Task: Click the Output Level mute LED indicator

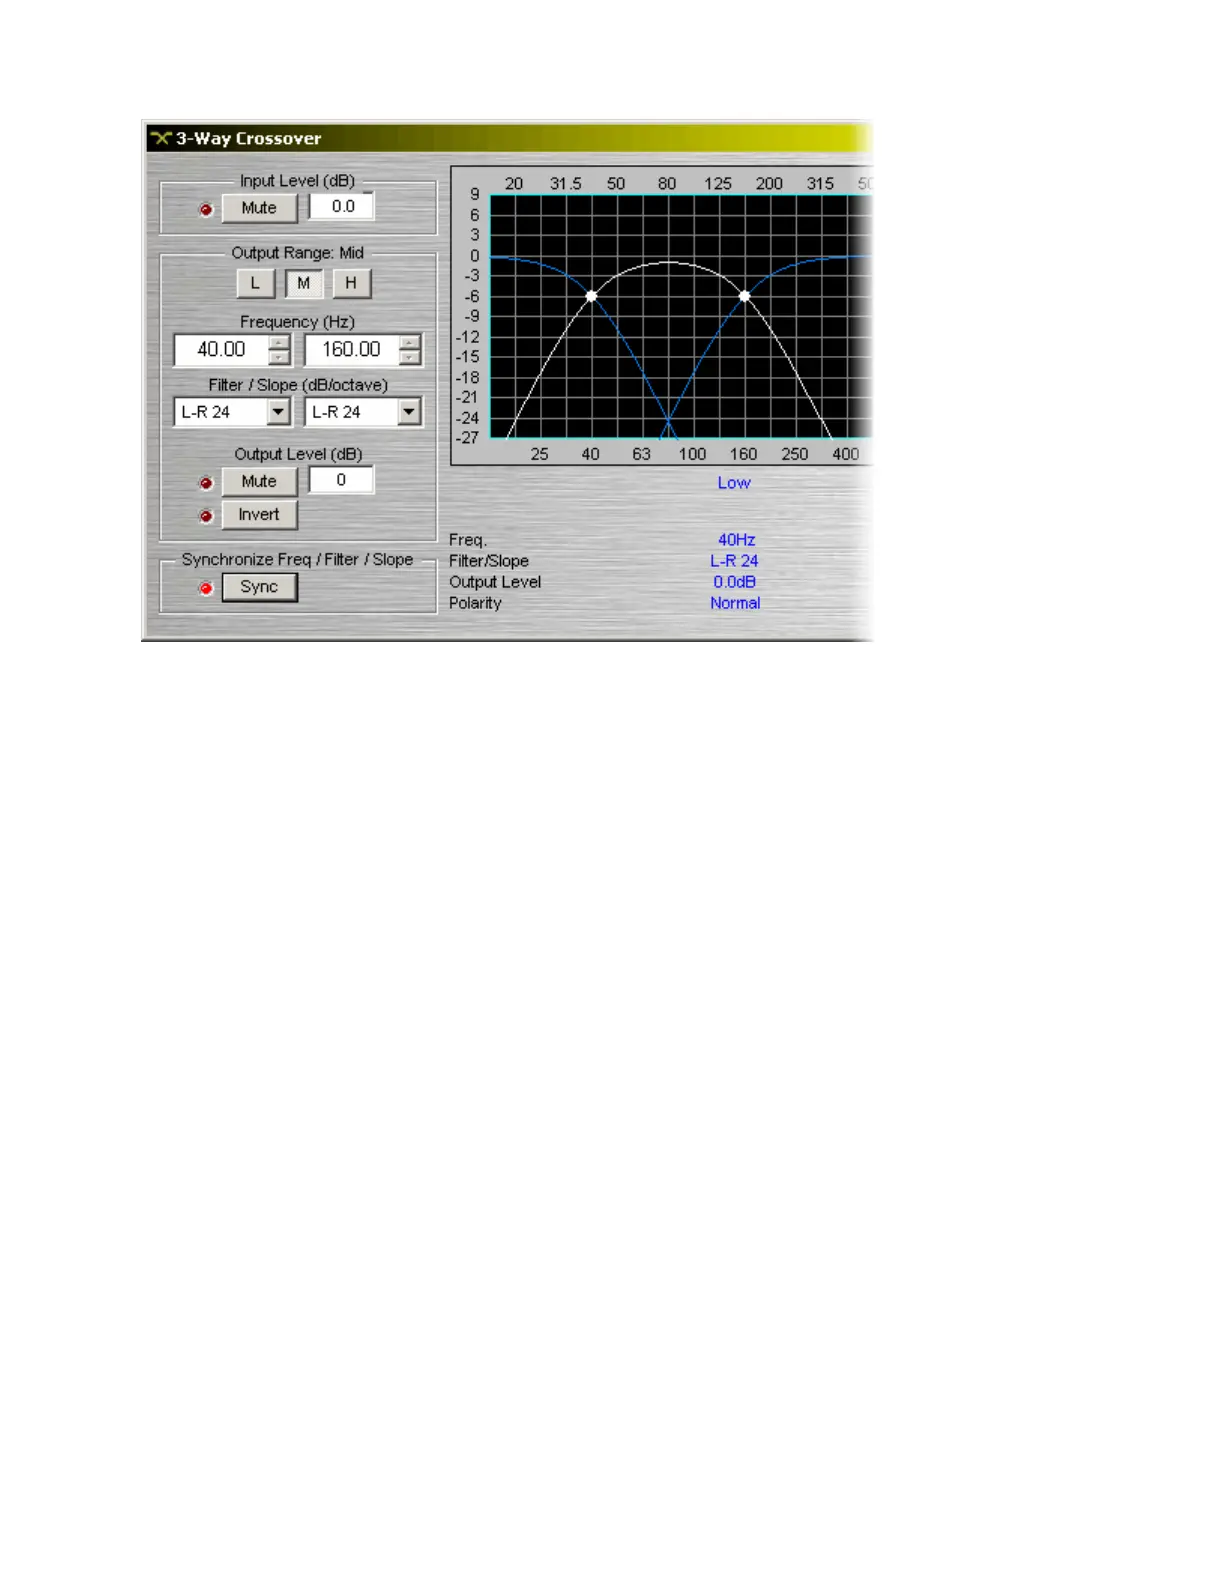Action: (206, 483)
